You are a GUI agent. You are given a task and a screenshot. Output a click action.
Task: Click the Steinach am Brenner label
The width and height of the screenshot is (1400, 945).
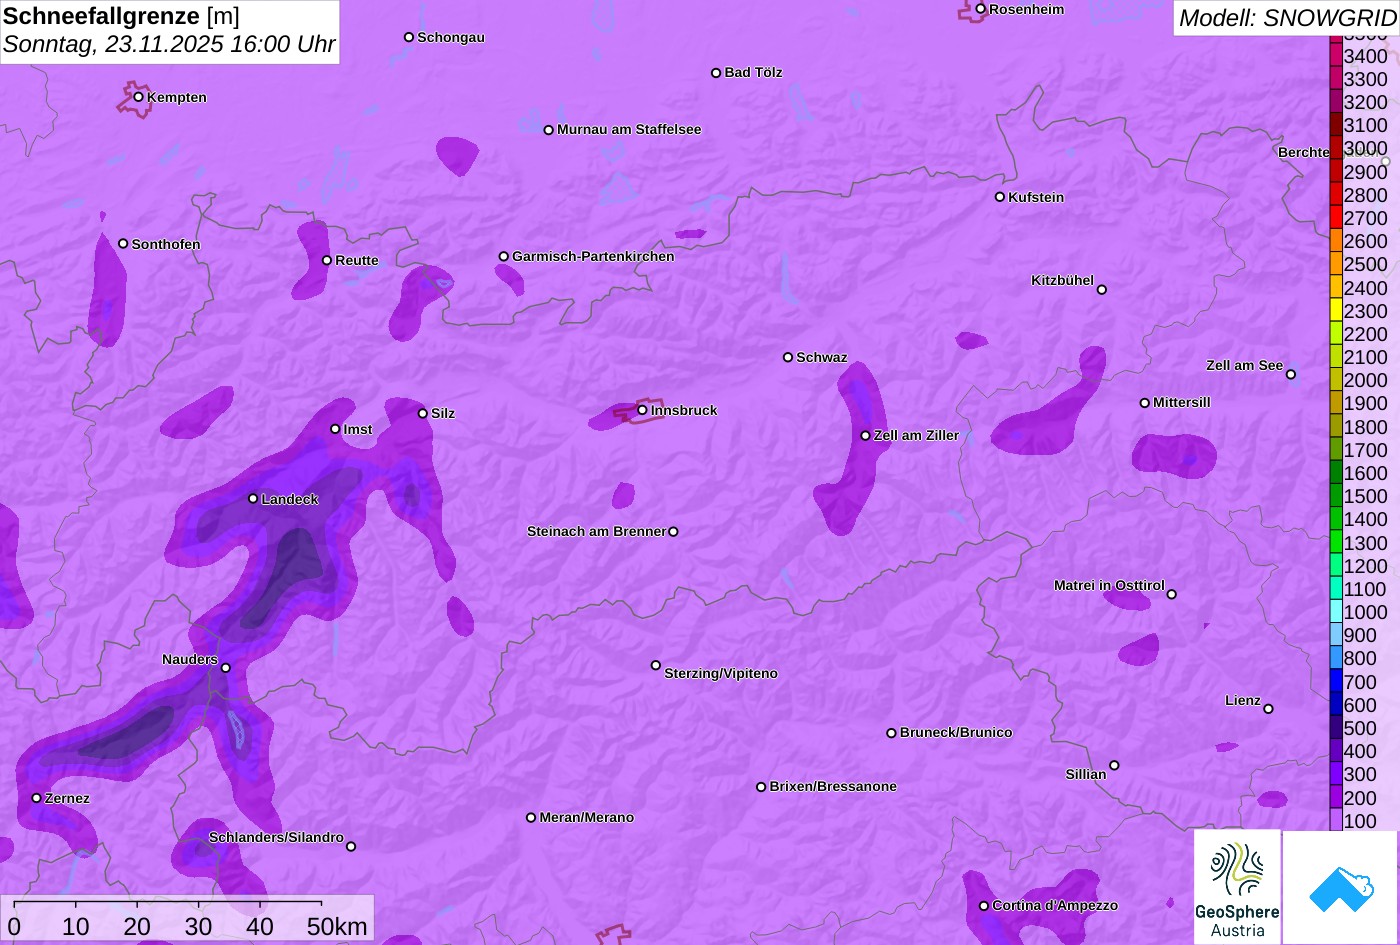click(x=596, y=532)
